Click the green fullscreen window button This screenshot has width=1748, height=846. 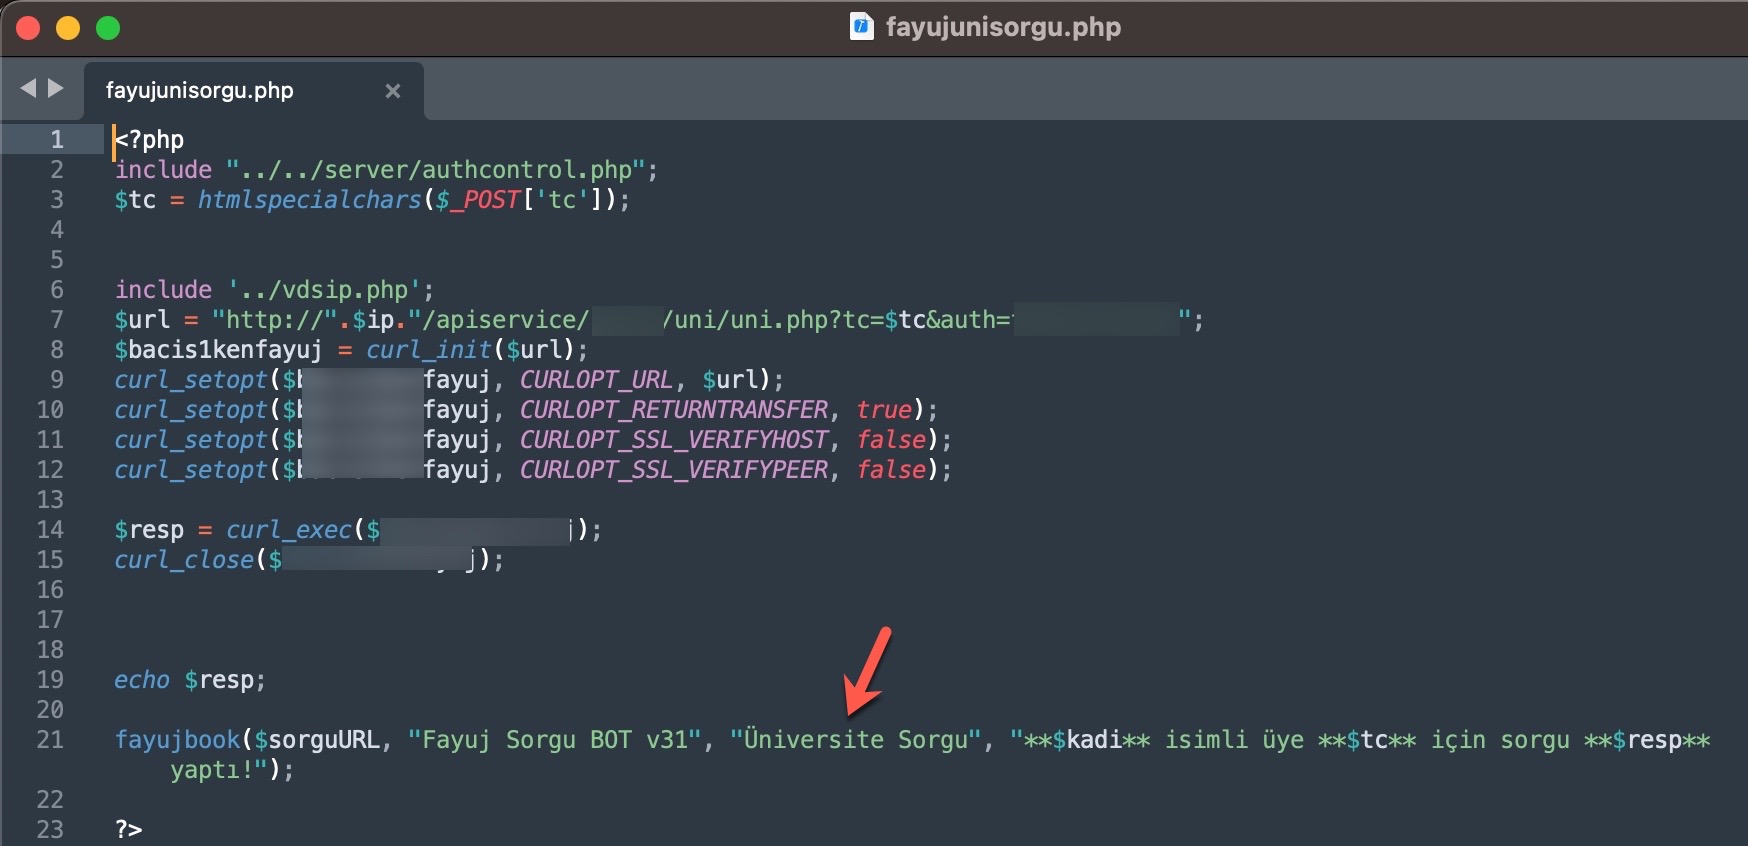[x=108, y=28]
